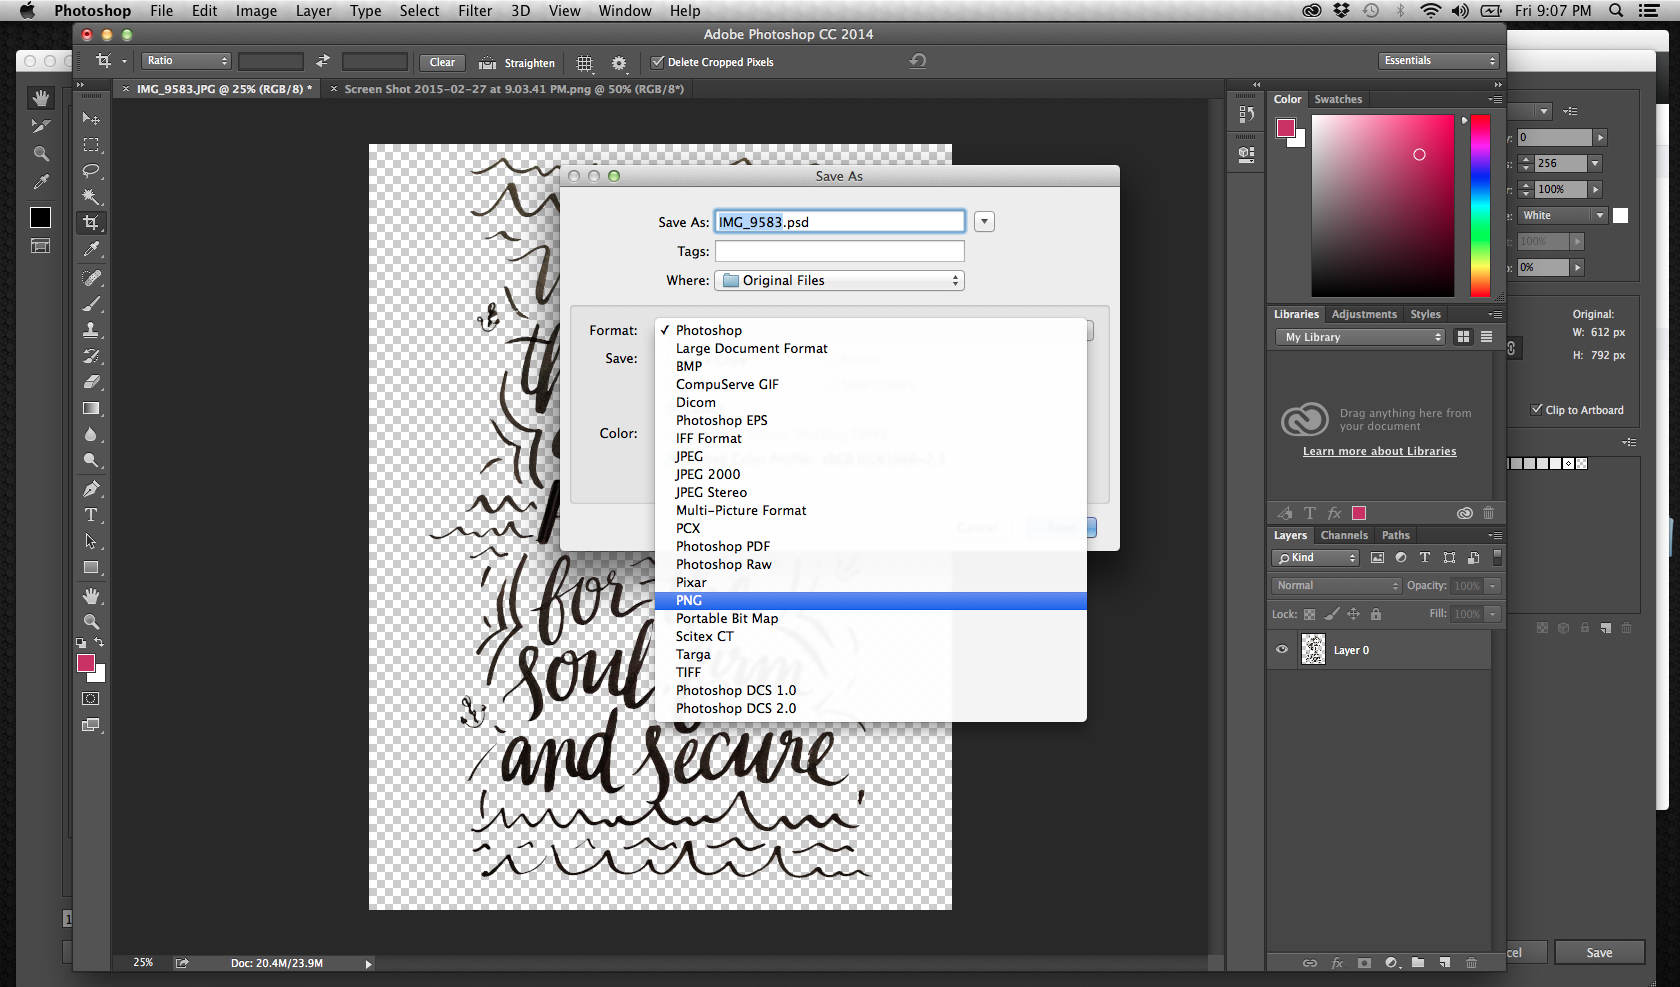Open crop settings gear menu
The image size is (1680, 987).
point(619,63)
